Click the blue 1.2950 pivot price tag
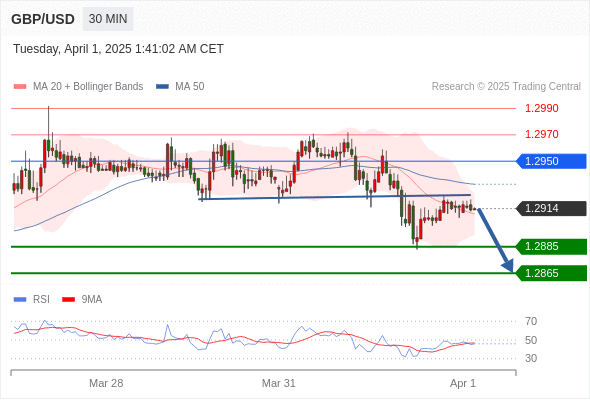This screenshot has height=400, width=590. (551, 161)
